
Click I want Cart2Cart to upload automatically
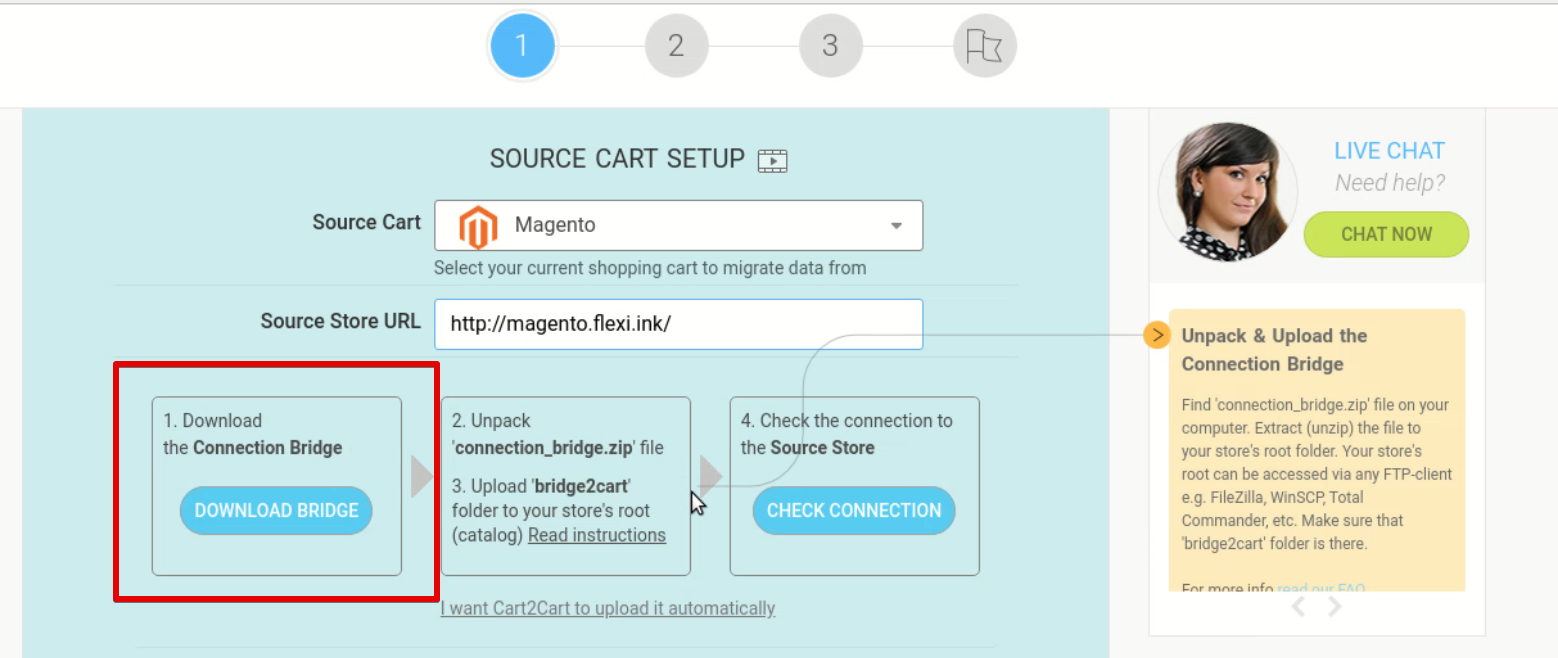click(x=608, y=608)
